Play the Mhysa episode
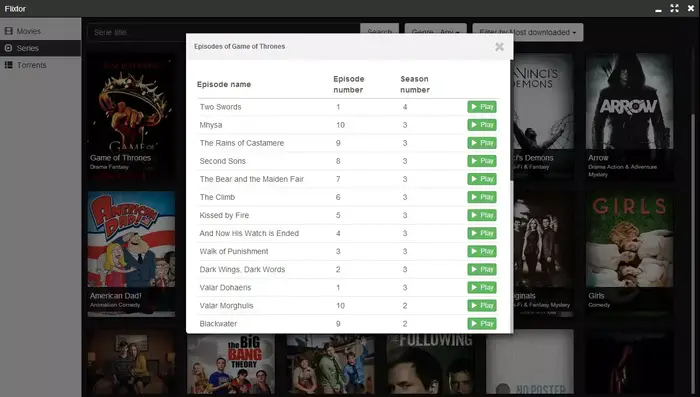Screen dimensions: 700x397 [x=482, y=125]
